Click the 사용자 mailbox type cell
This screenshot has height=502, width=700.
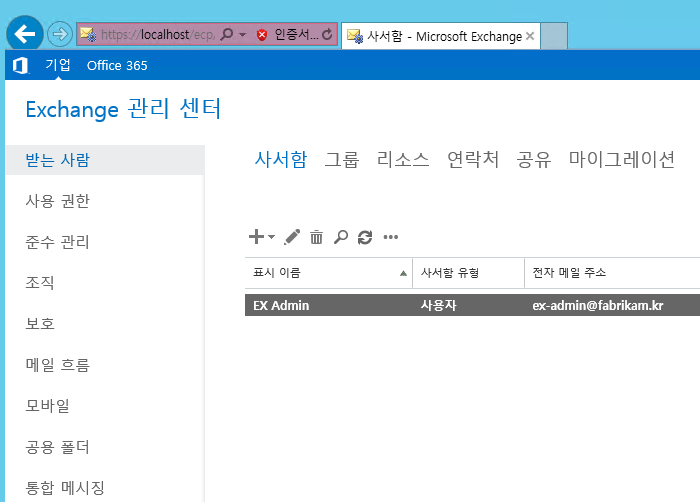pyautogui.click(x=438, y=305)
